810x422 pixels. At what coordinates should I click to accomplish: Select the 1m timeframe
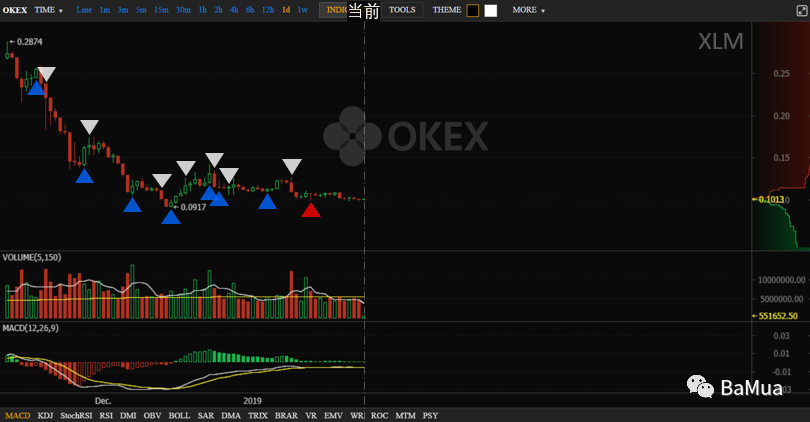105,10
